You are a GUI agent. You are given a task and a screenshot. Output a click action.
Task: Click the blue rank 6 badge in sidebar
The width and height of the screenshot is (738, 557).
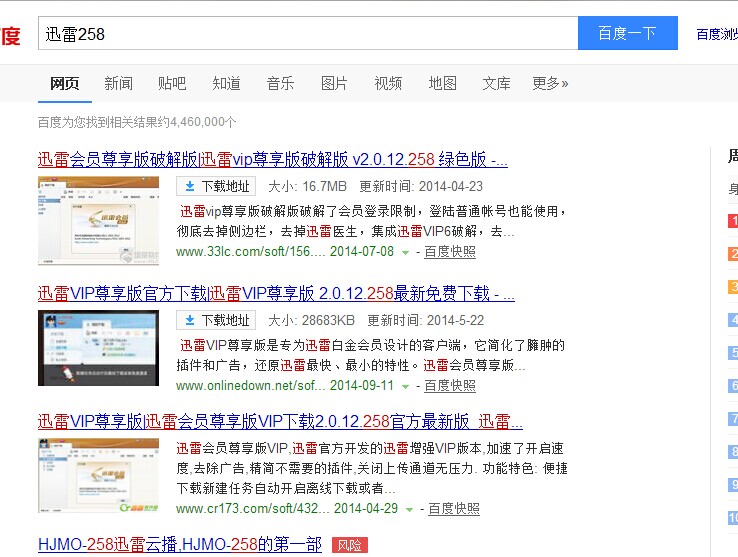[733, 386]
